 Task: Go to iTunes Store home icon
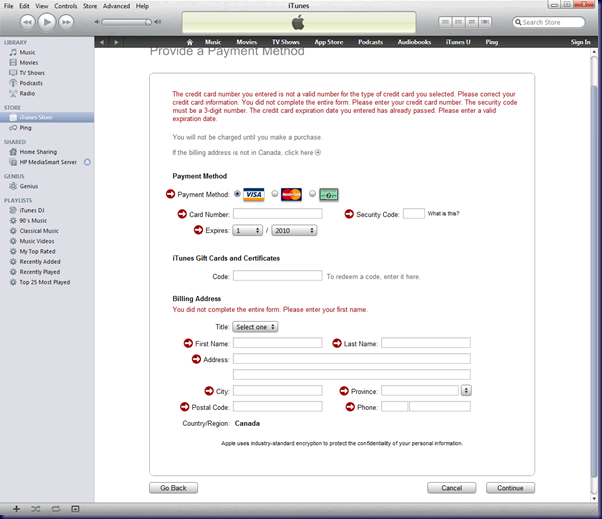click(x=190, y=42)
